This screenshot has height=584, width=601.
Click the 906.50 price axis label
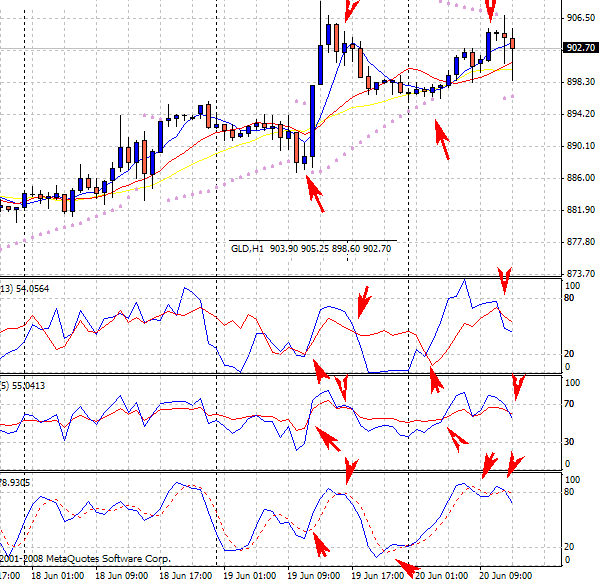click(579, 18)
